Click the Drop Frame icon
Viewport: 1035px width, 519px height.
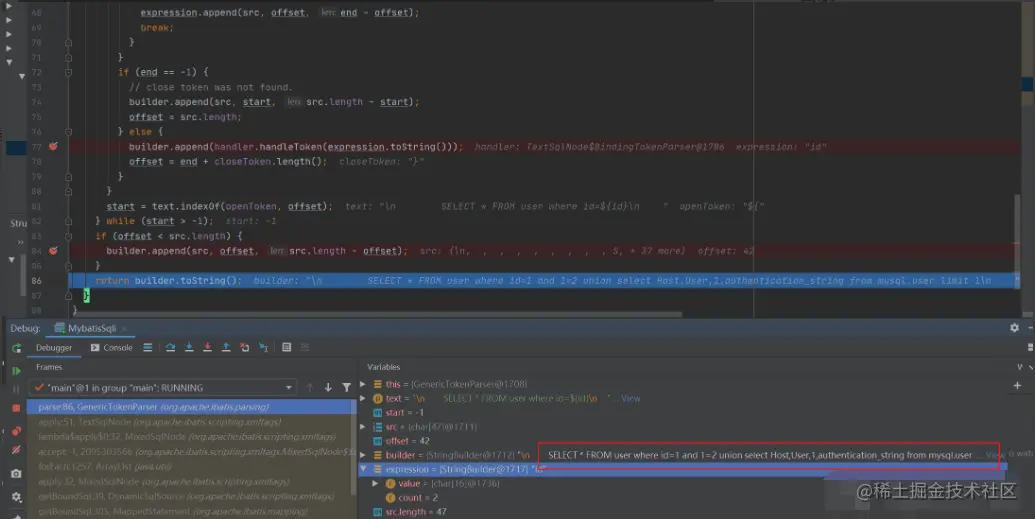tap(245, 347)
